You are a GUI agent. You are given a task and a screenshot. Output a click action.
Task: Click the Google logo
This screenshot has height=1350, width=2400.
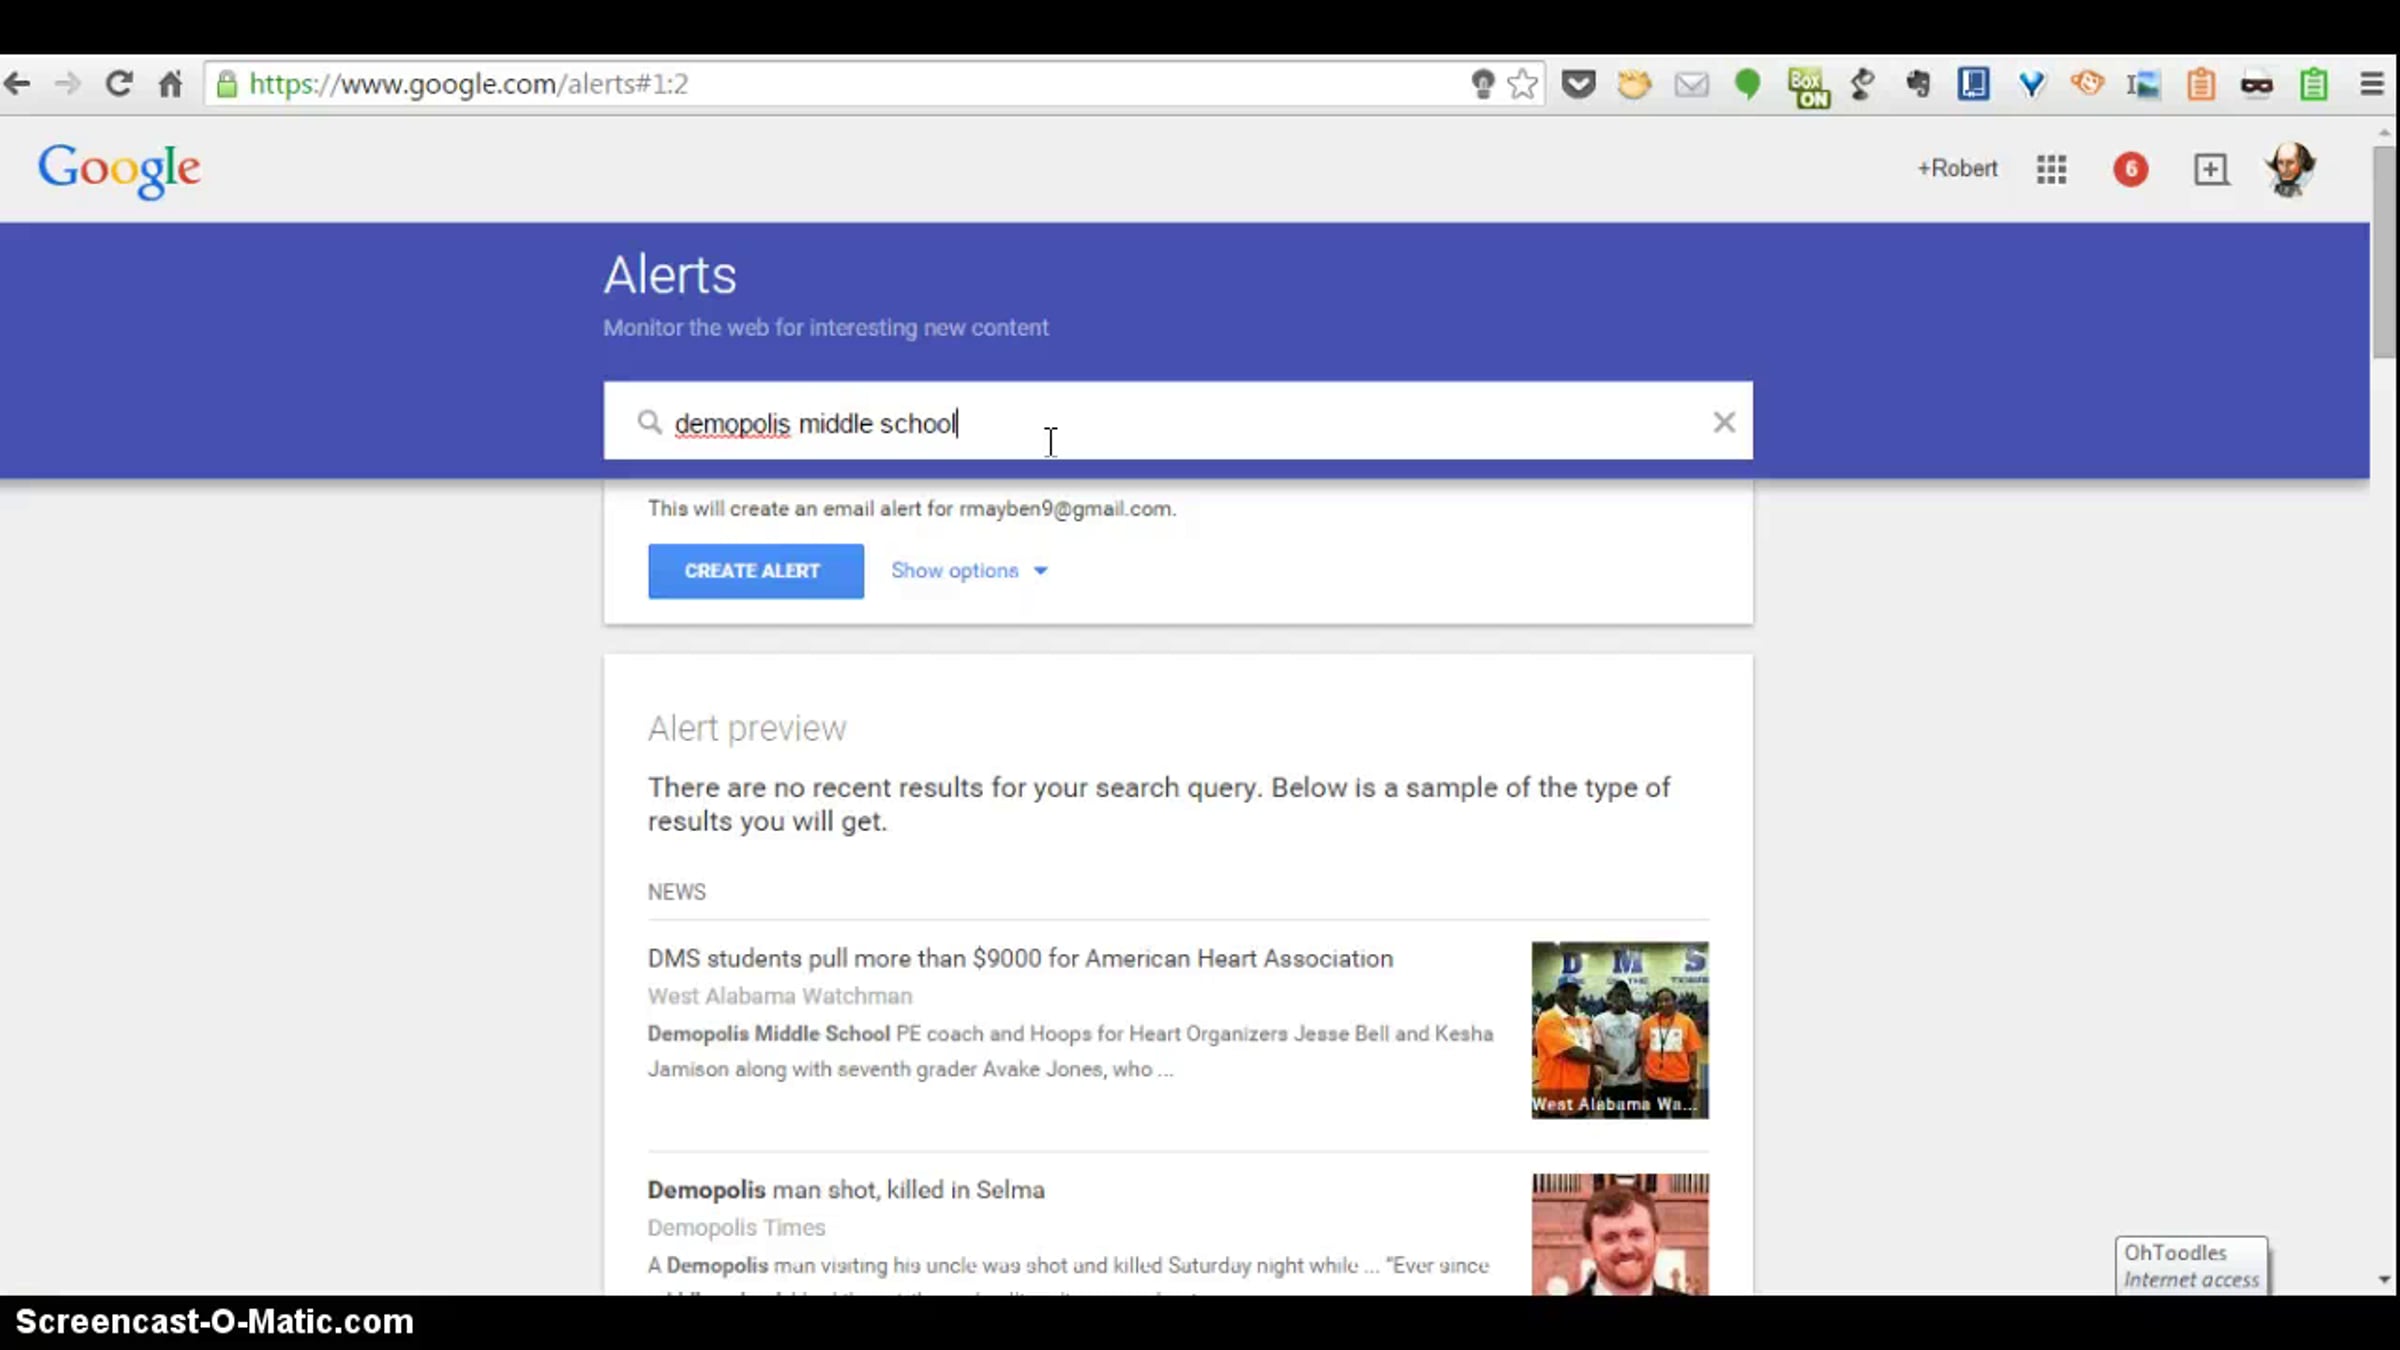click(119, 169)
